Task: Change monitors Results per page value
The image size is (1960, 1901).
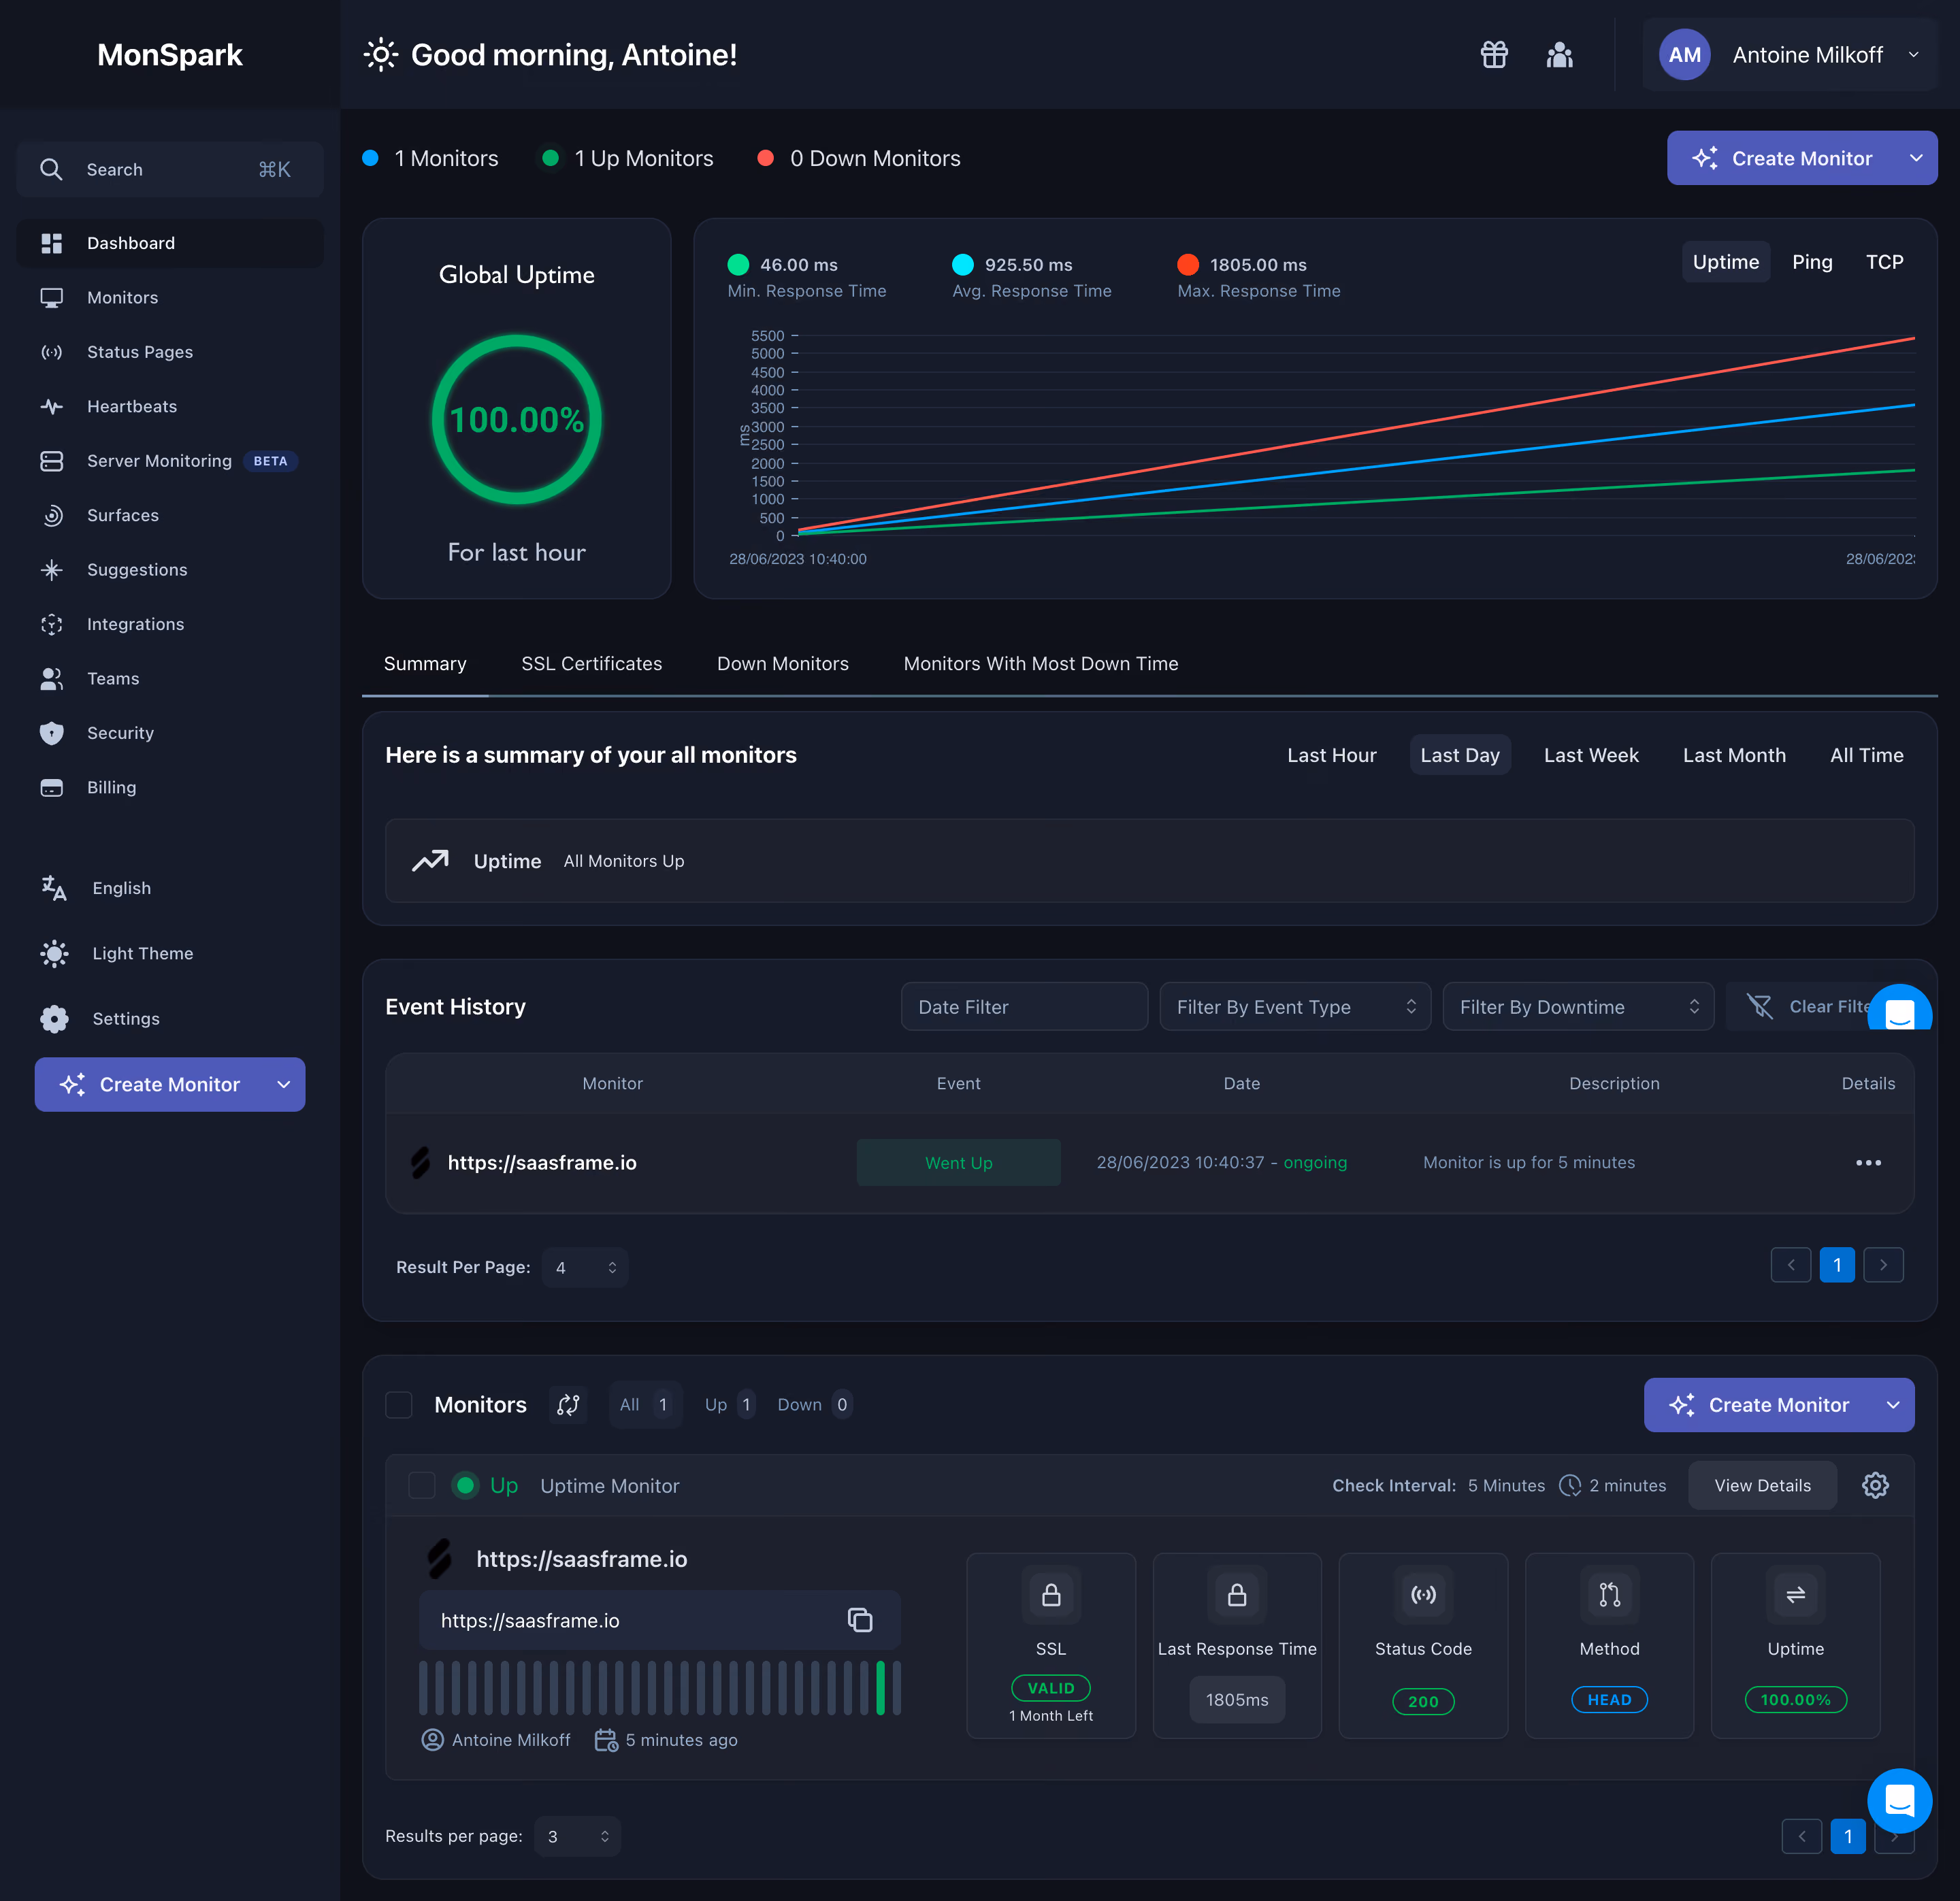Action: (577, 1836)
